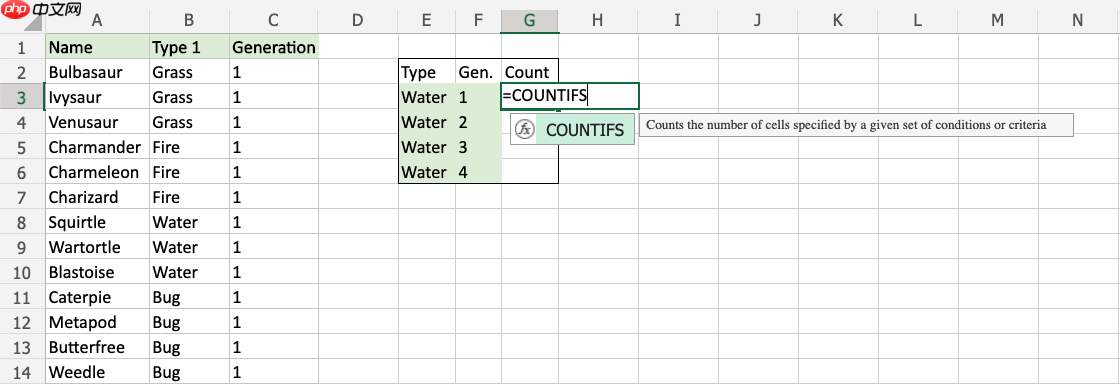Click the Water cell next to Gen. 2

pyautogui.click(x=427, y=122)
